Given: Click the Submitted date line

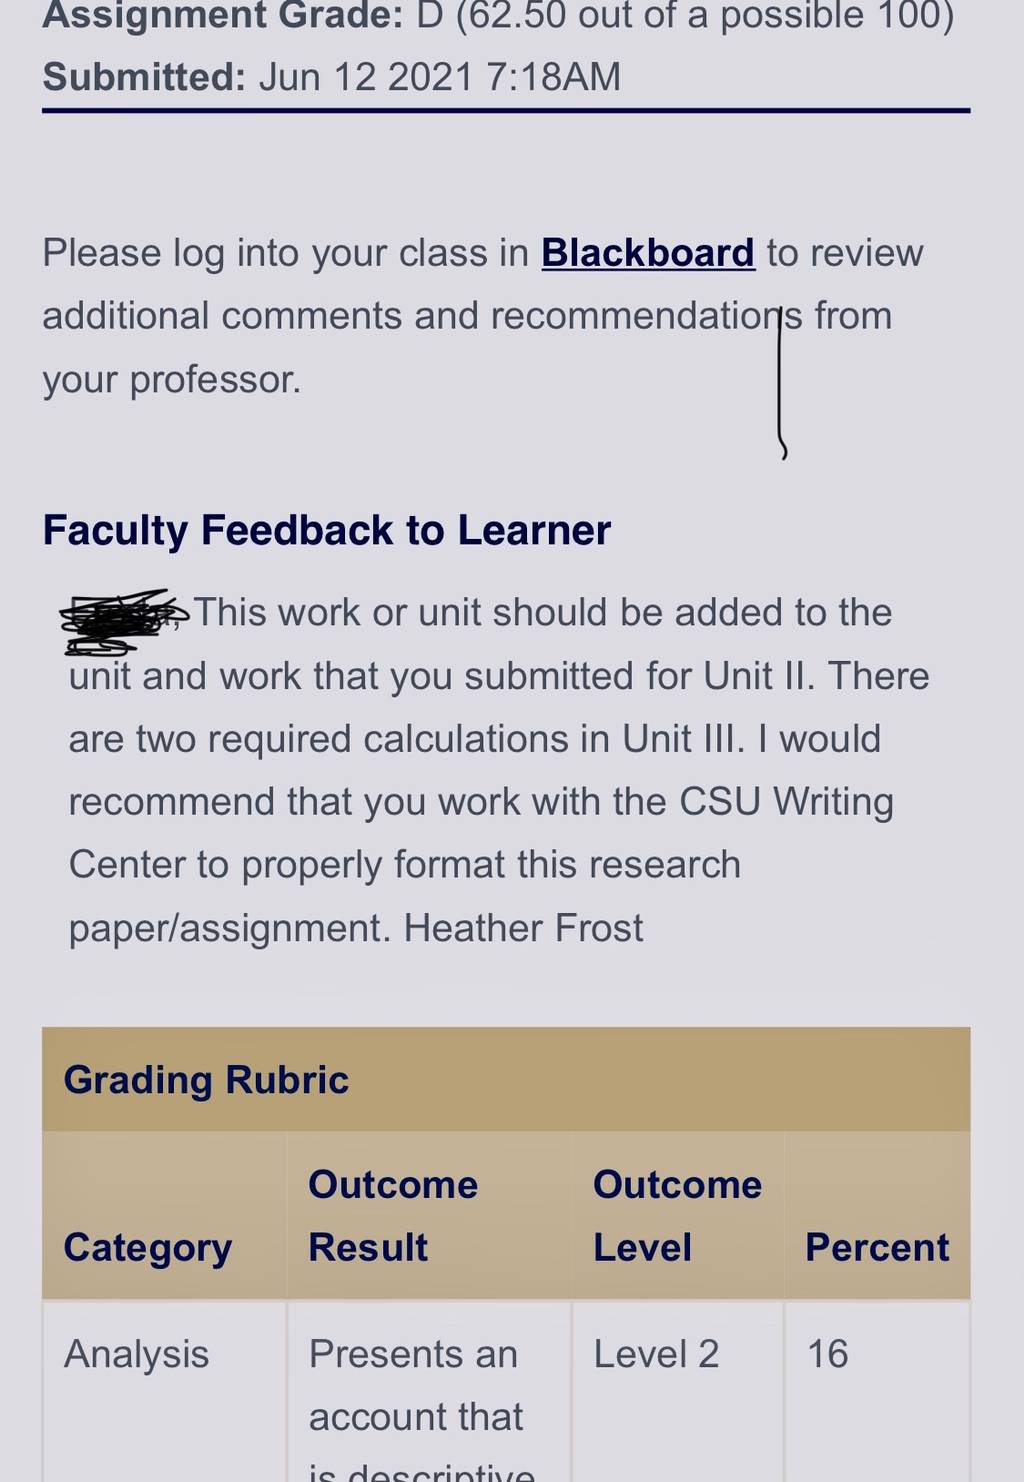Looking at the screenshot, I should pos(331,77).
